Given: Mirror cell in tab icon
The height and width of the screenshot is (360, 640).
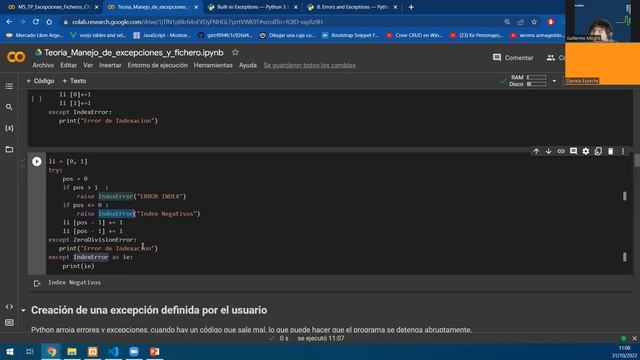Looking at the screenshot, I should pyautogui.click(x=598, y=151).
